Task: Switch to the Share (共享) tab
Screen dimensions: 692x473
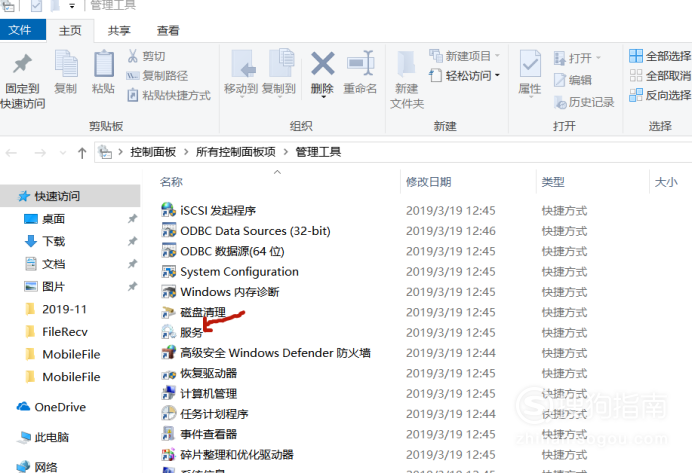Action: [x=119, y=30]
